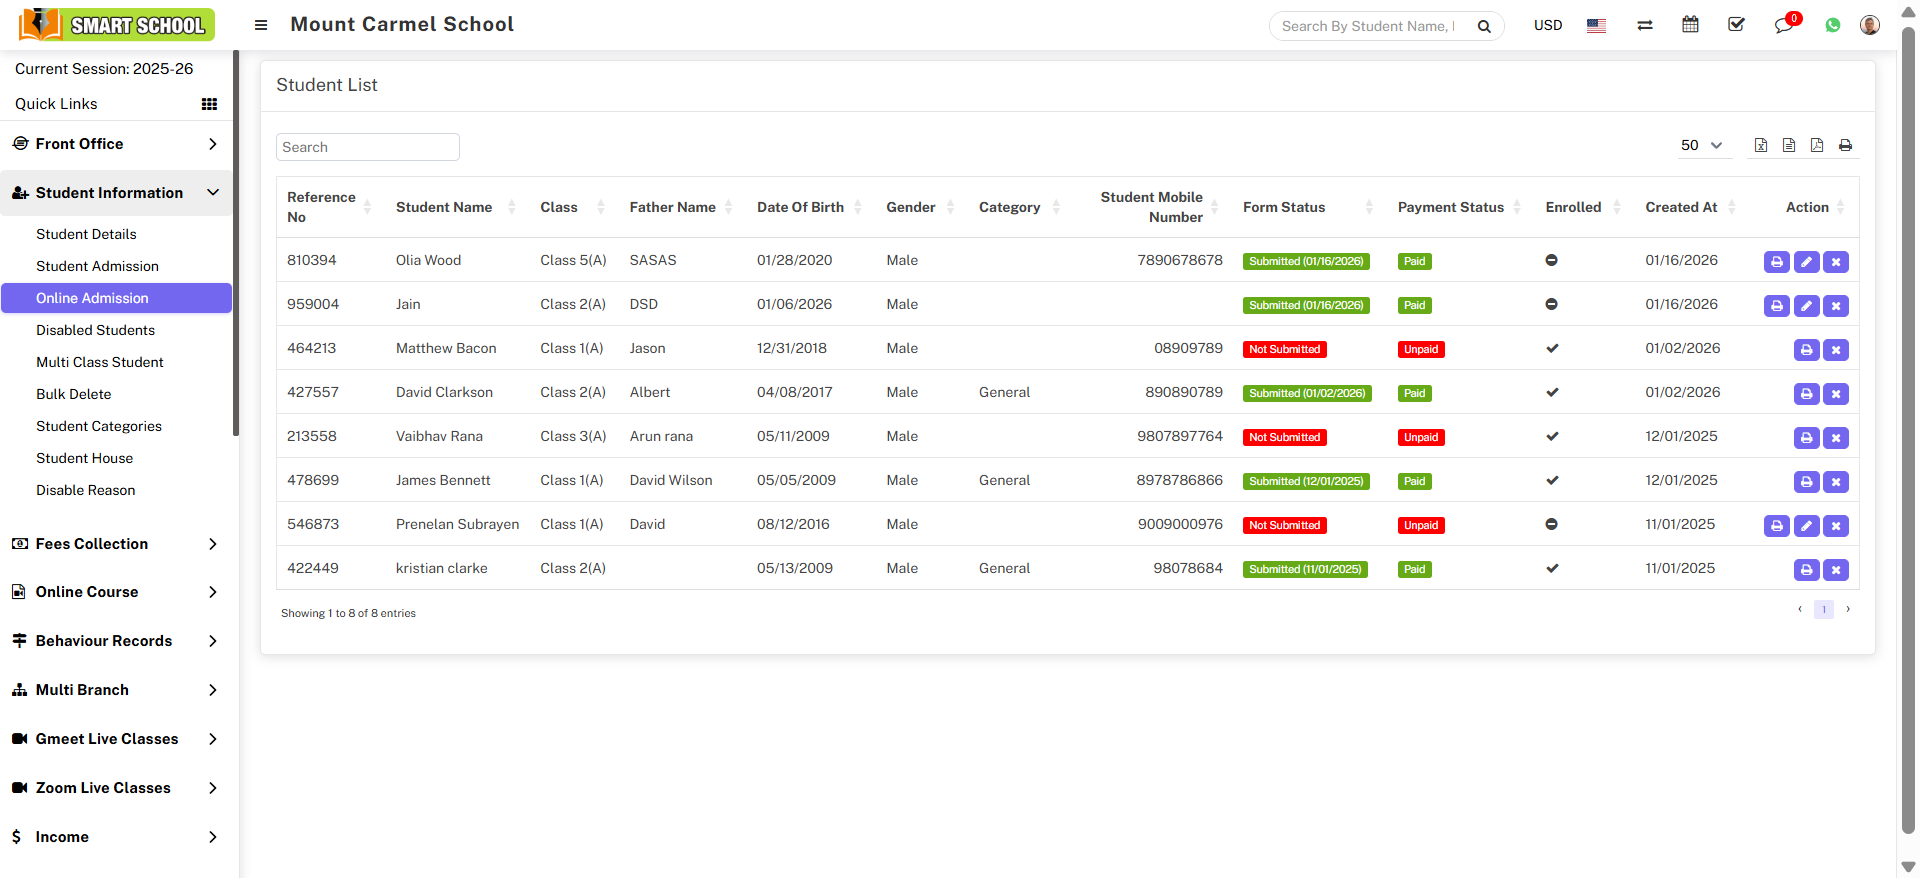Open Disabled Students in sidebar
Screen dimensions: 1920x878
click(95, 330)
